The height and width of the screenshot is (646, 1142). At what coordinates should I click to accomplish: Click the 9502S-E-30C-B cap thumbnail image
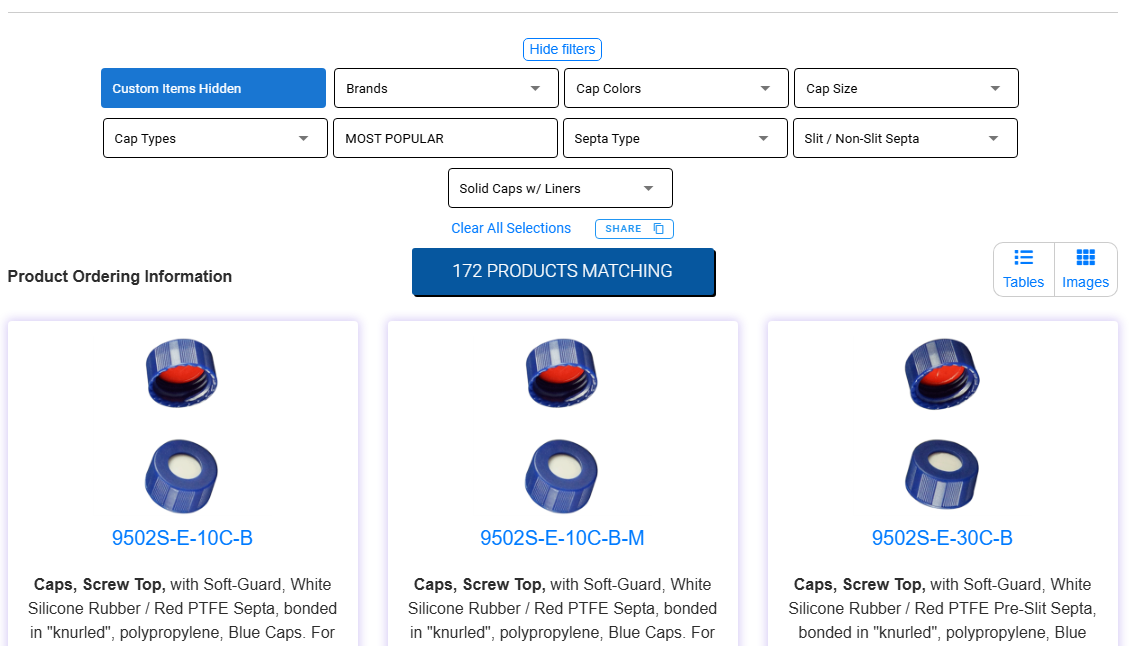point(941,373)
